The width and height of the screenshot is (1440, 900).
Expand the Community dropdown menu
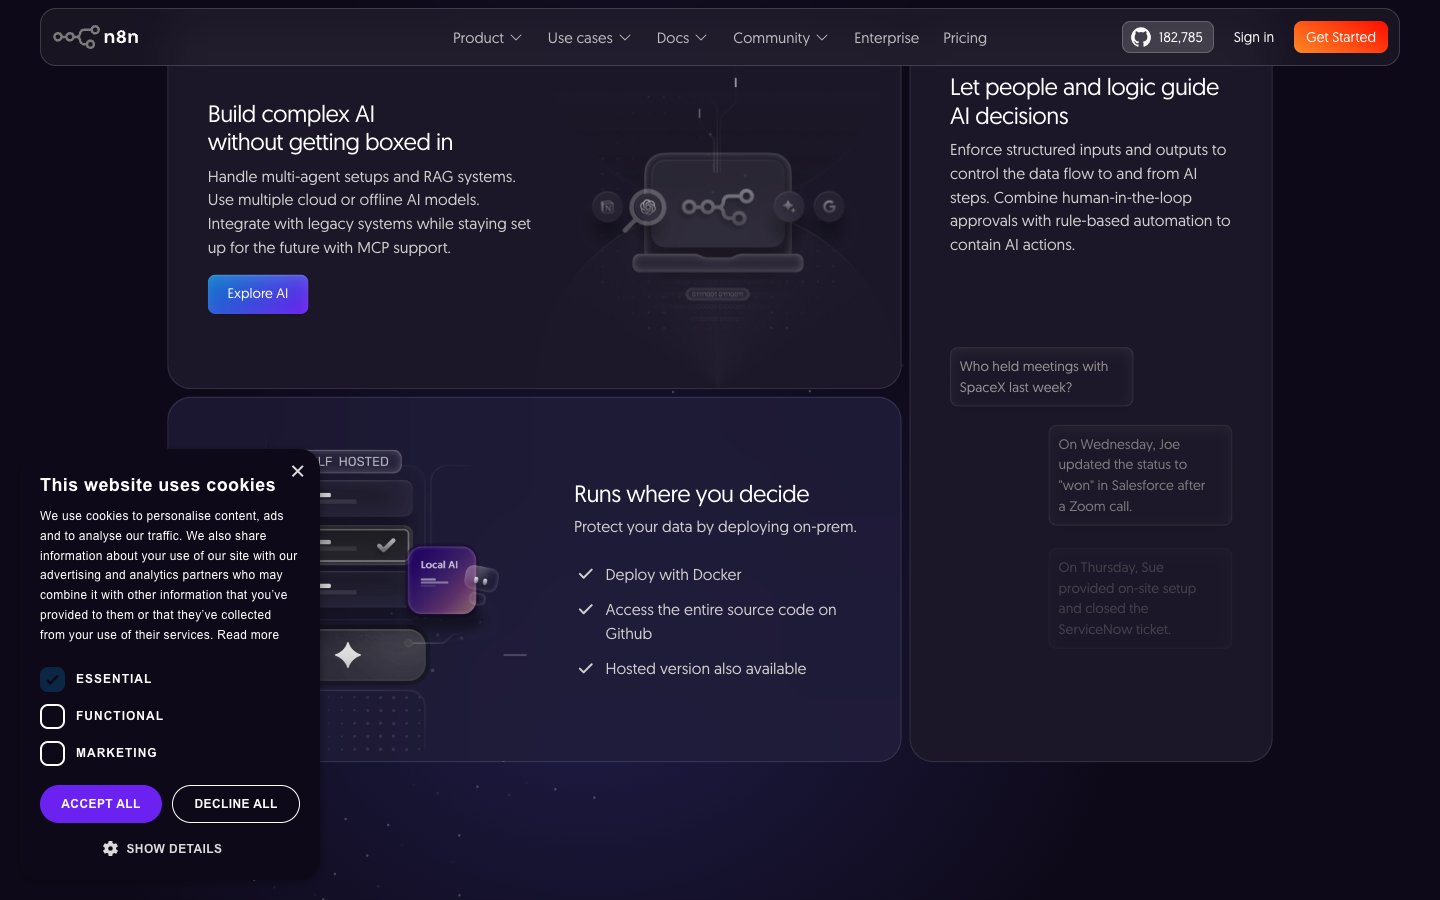(780, 38)
